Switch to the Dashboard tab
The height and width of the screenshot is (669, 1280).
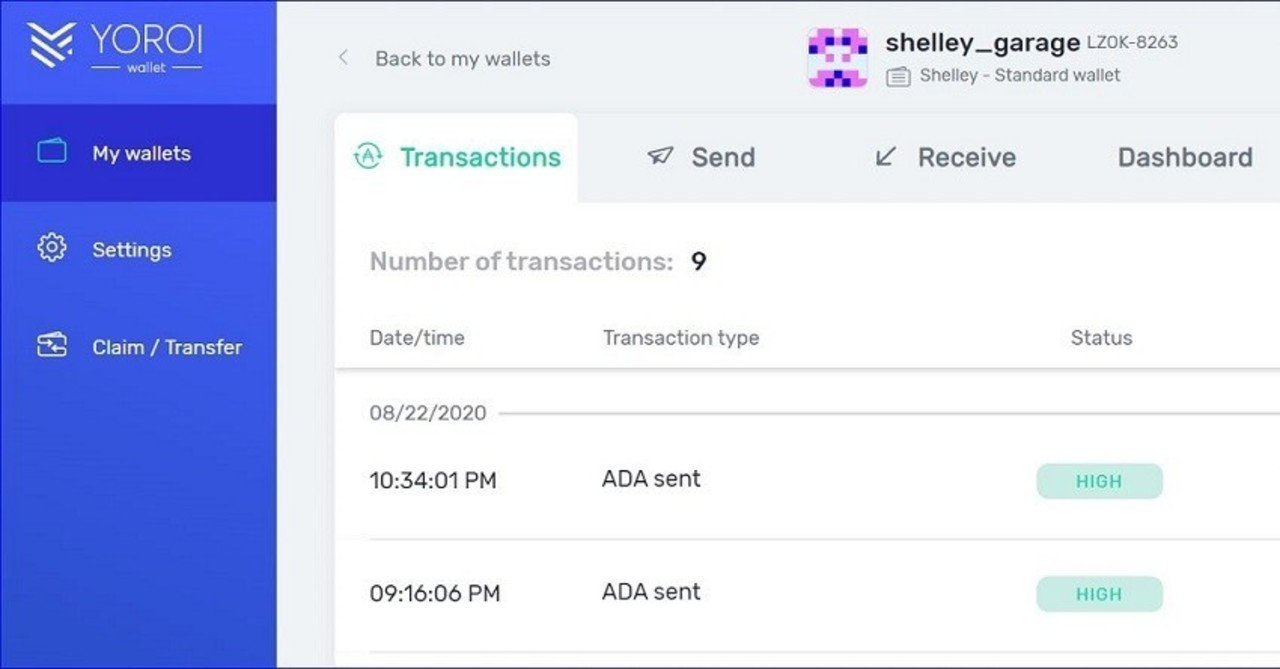pyautogui.click(x=1184, y=157)
